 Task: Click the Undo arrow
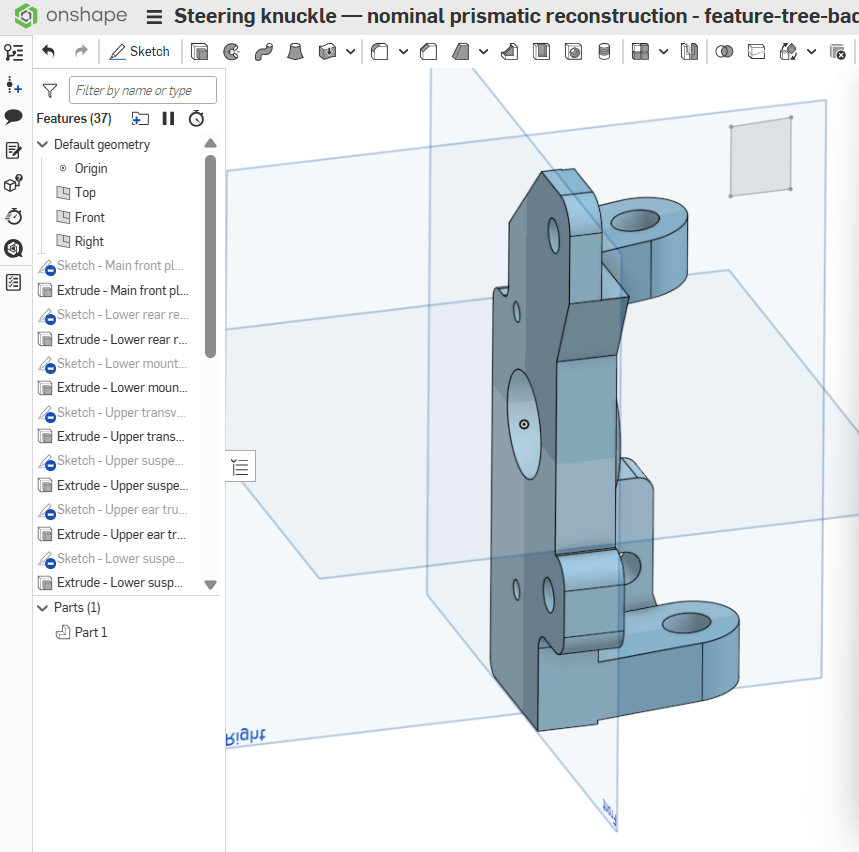(49, 52)
